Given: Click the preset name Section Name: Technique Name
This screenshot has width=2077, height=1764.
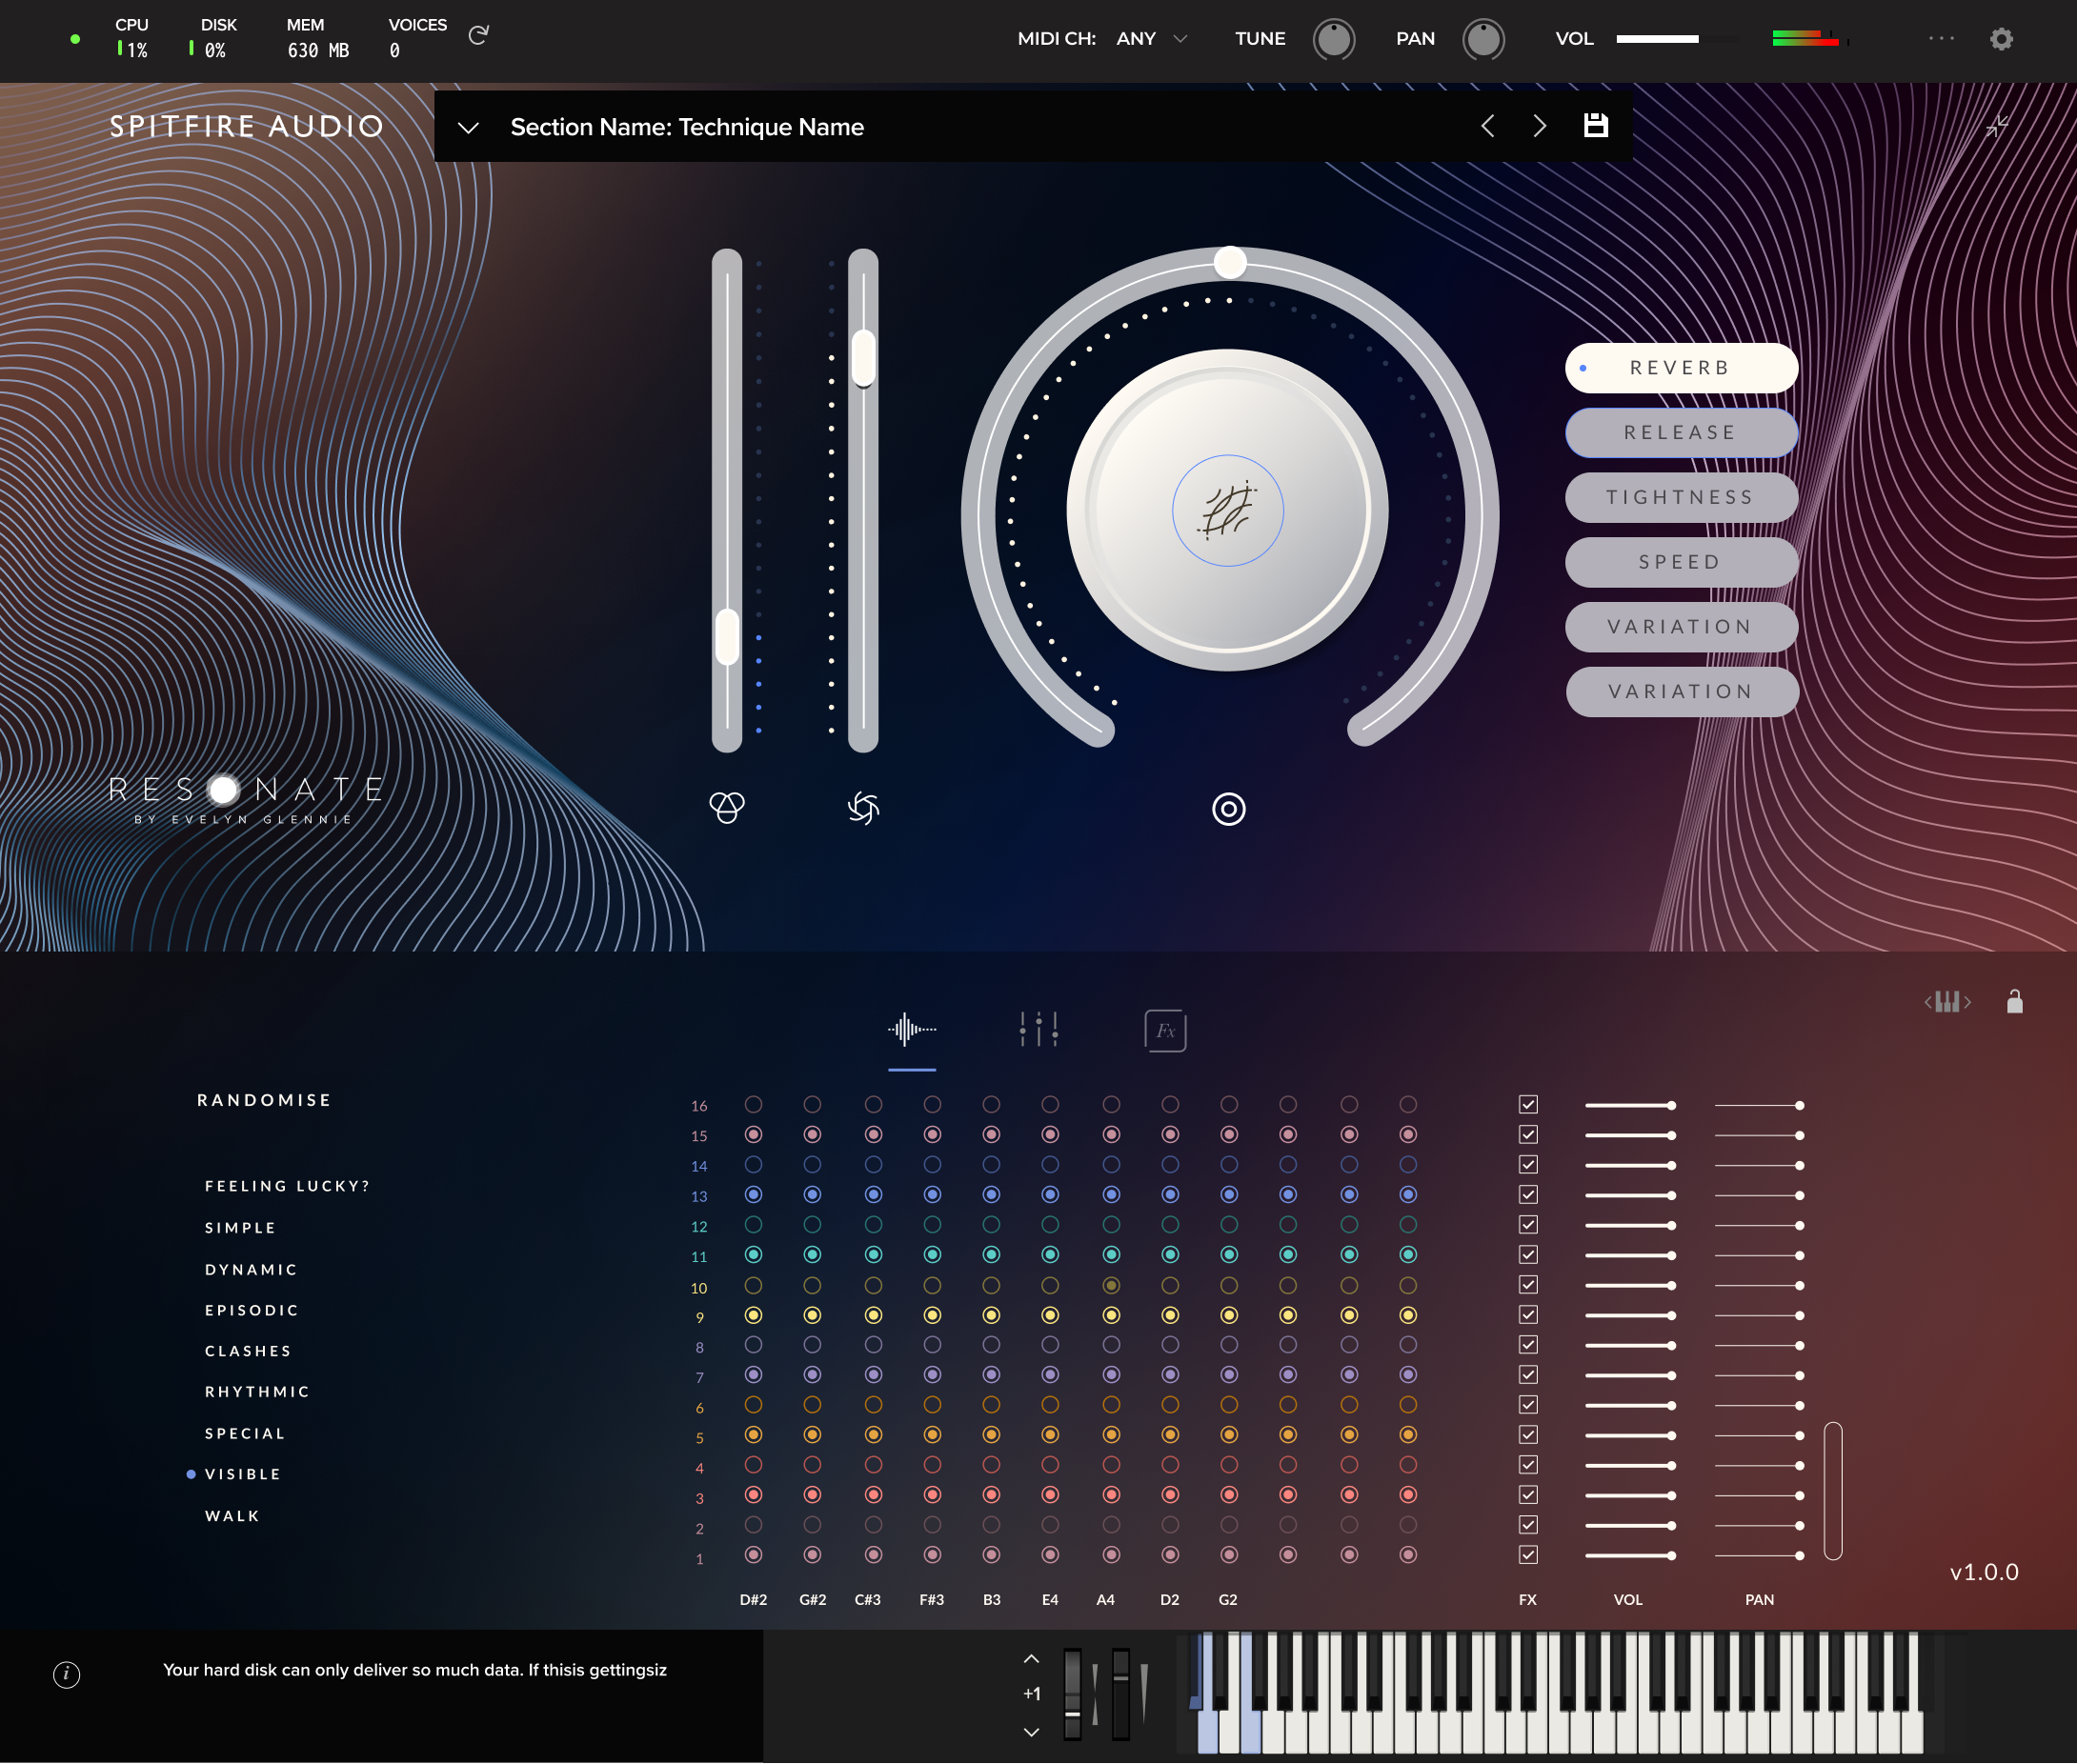Looking at the screenshot, I should pos(687,127).
